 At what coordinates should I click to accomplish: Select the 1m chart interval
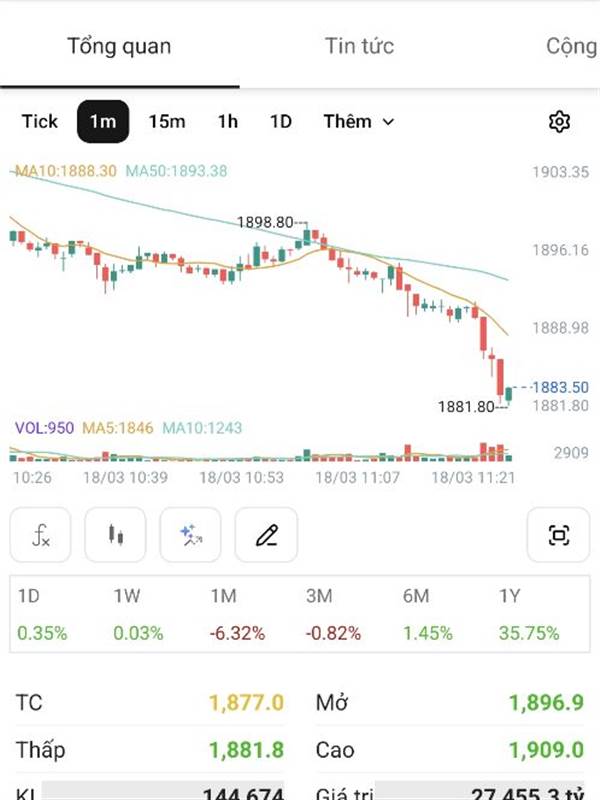tap(103, 122)
